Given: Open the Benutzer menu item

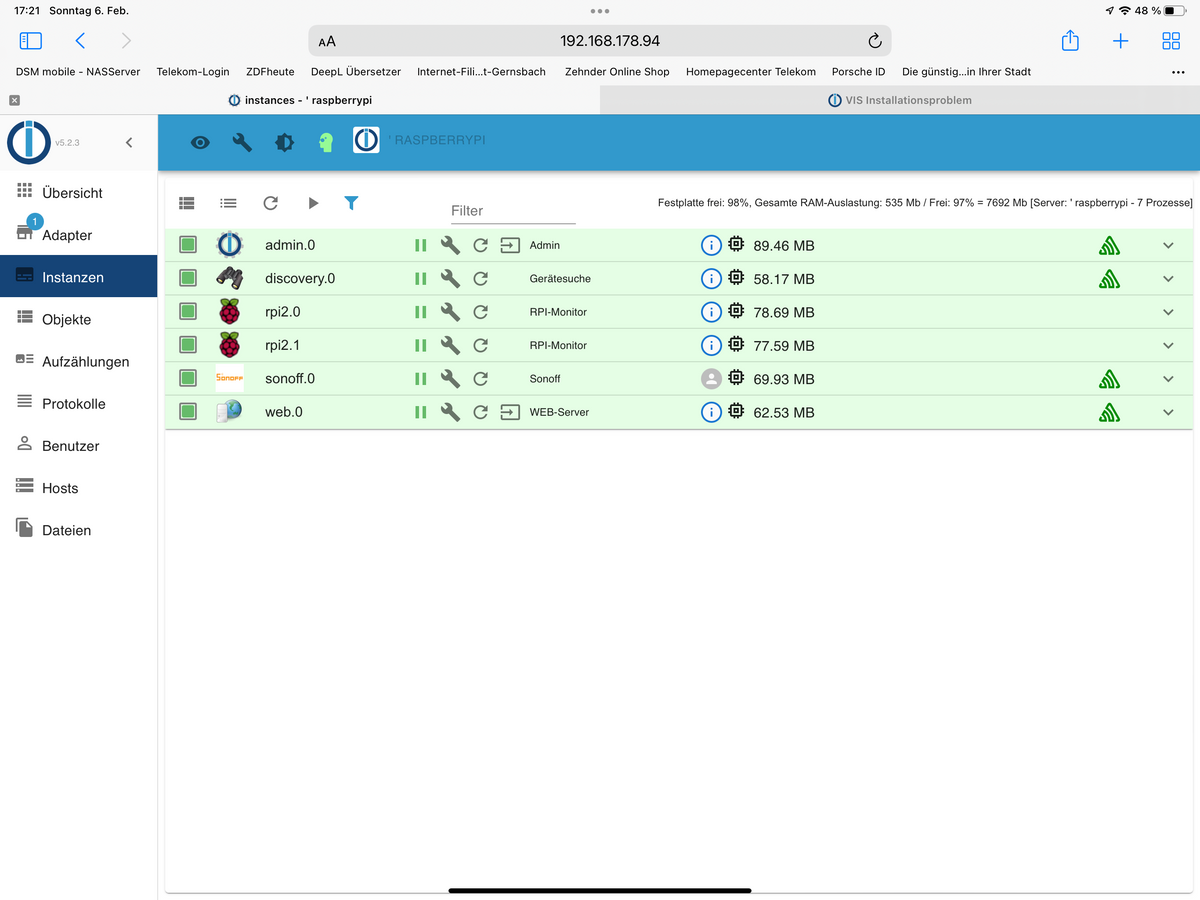Looking at the screenshot, I should tap(78, 445).
